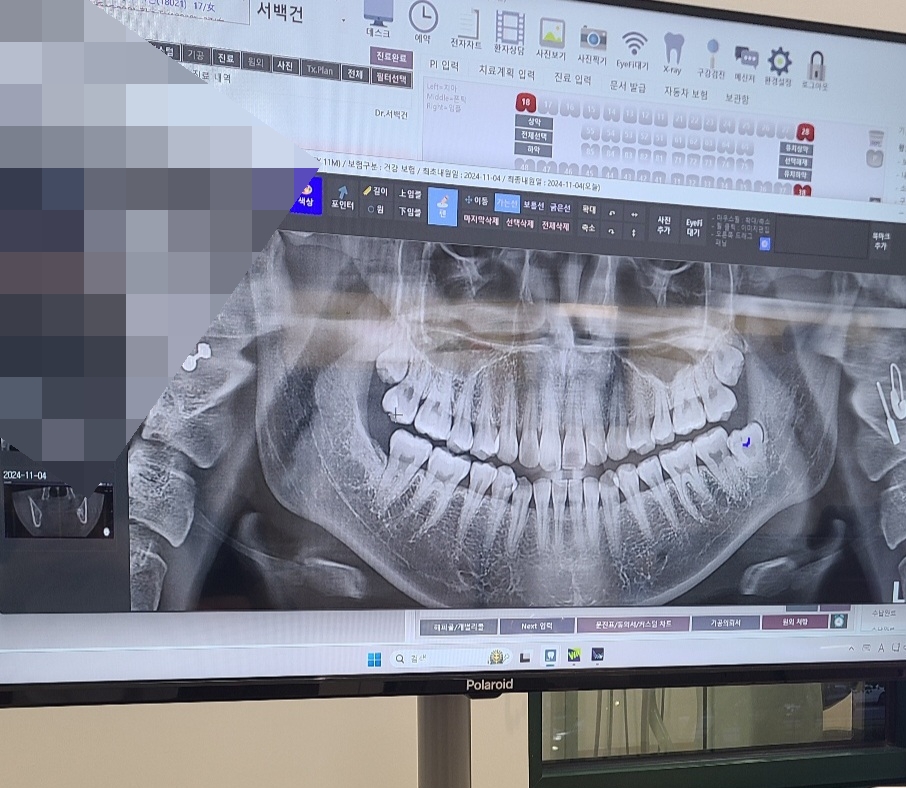Select the 길이 length measuring tool

tap(376, 191)
